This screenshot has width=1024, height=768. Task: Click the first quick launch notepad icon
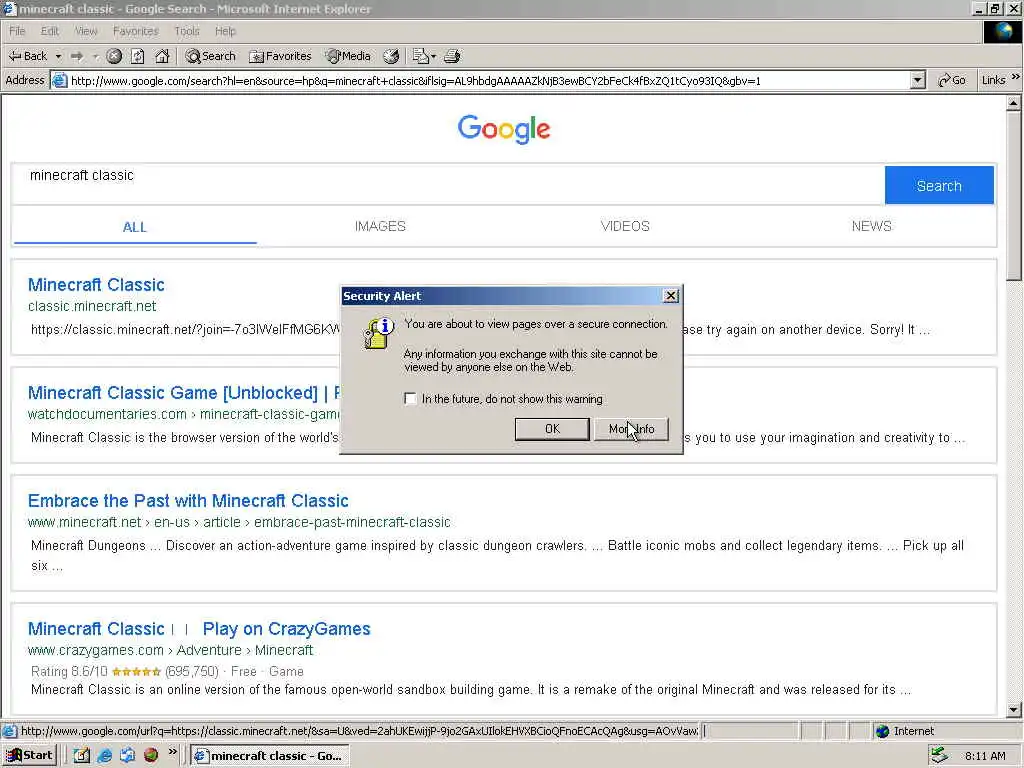(x=82, y=756)
